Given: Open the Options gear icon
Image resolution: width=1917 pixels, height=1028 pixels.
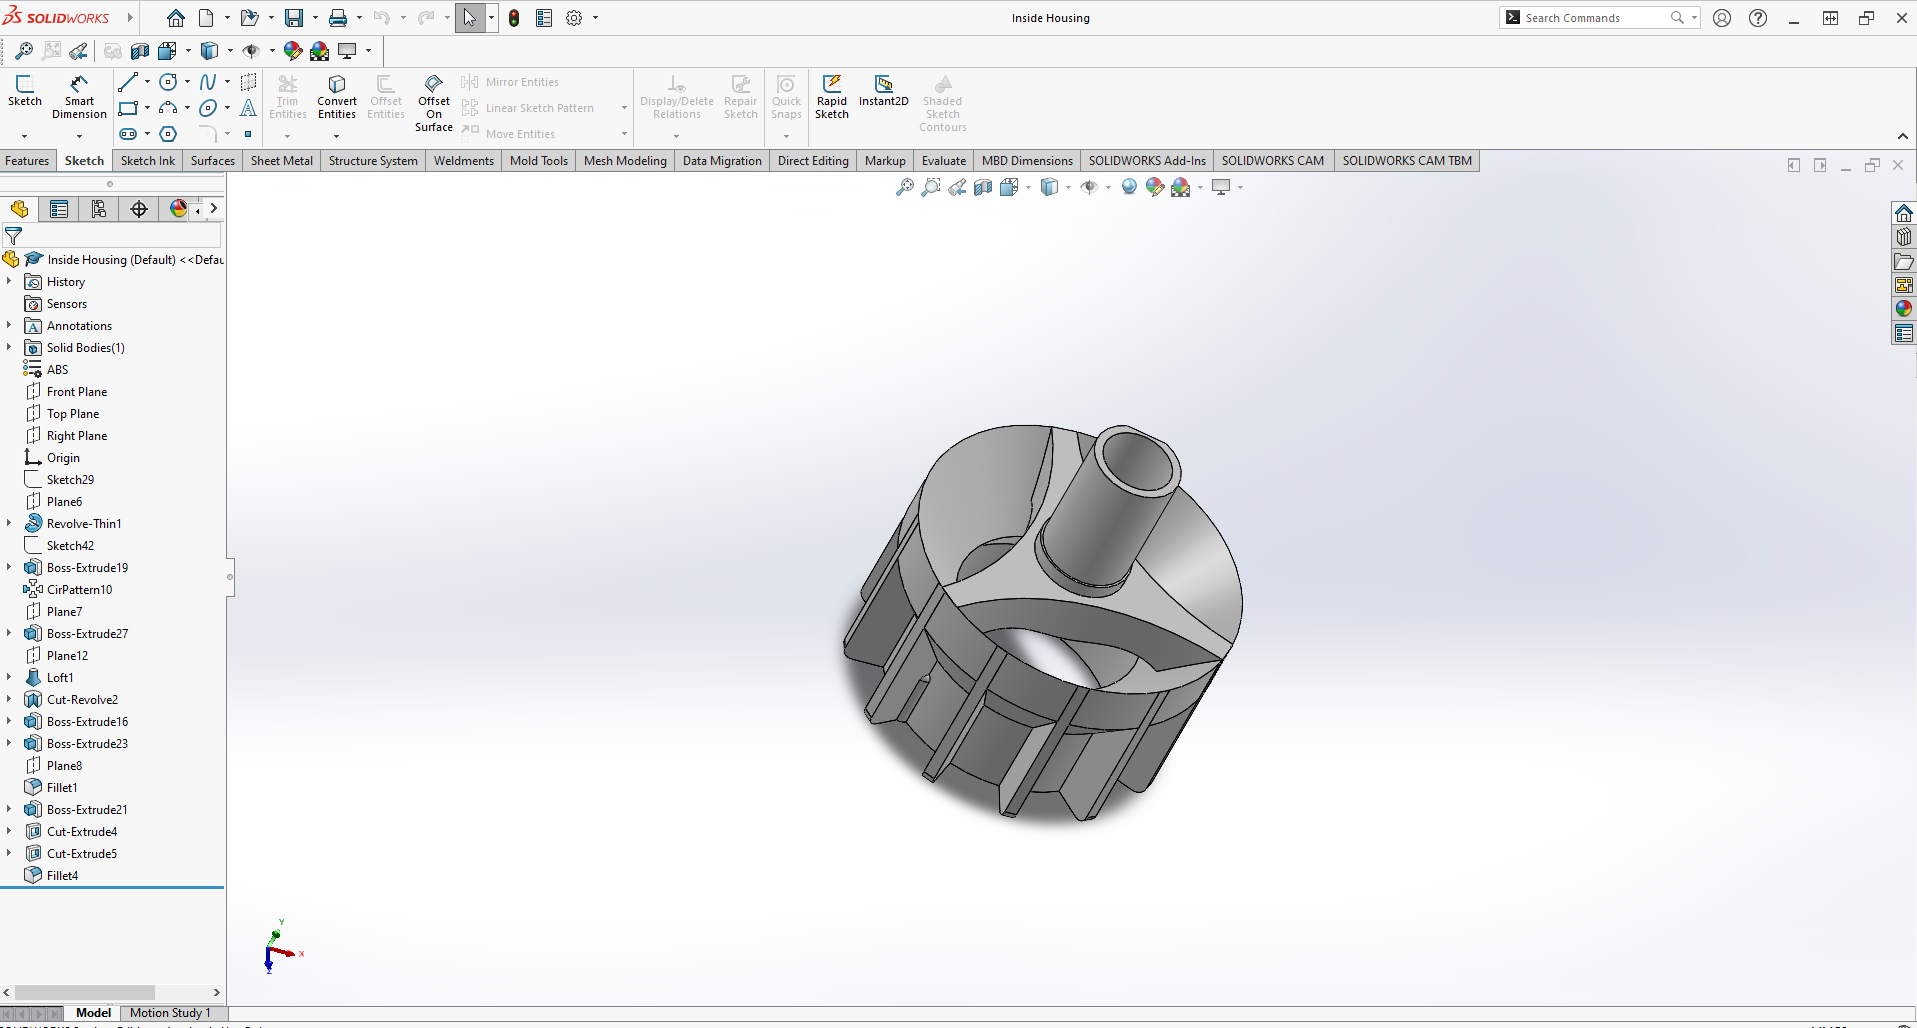Looking at the screenshot, I should coord(574,18).
